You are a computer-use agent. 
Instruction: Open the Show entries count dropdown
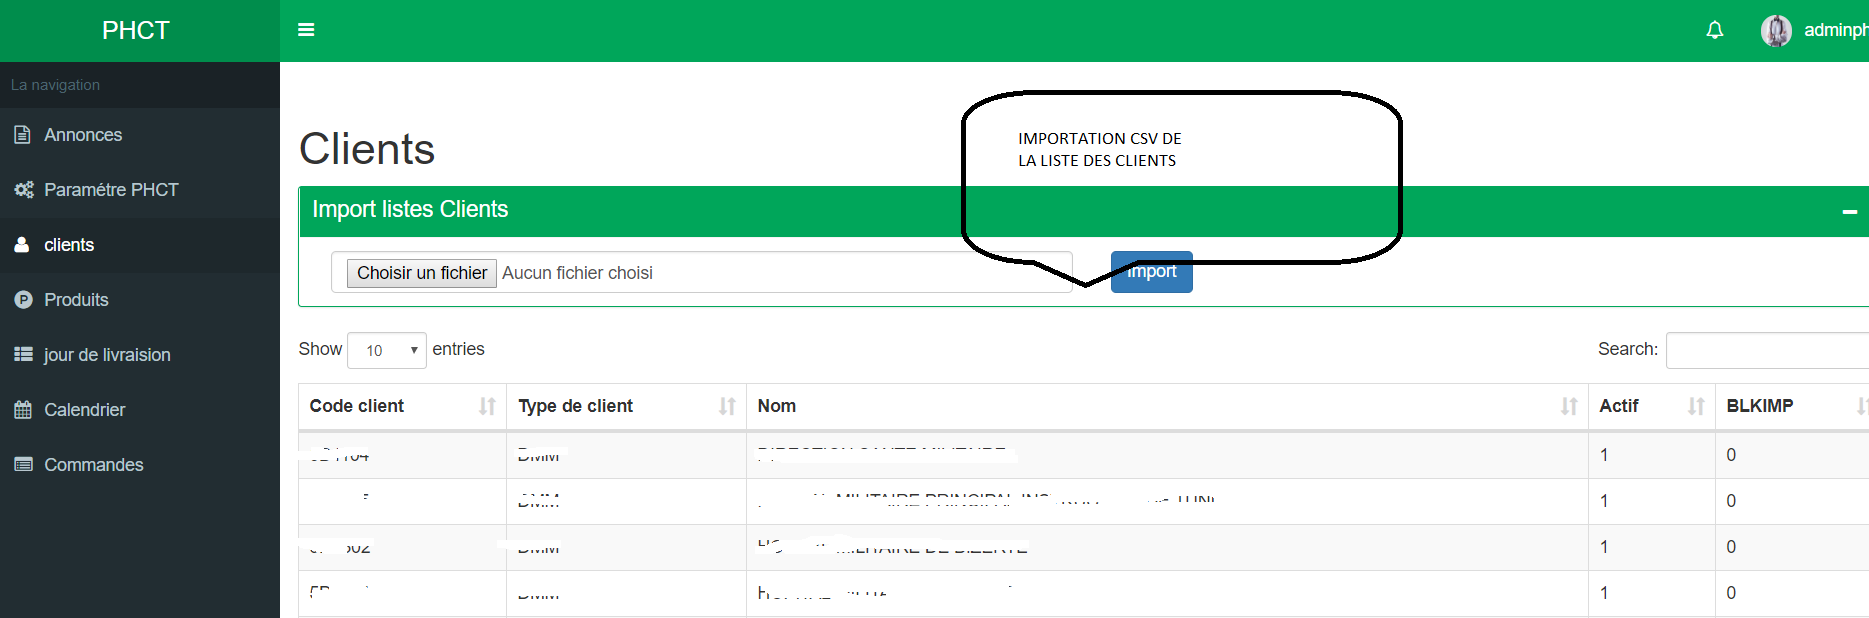coord(387,350)
